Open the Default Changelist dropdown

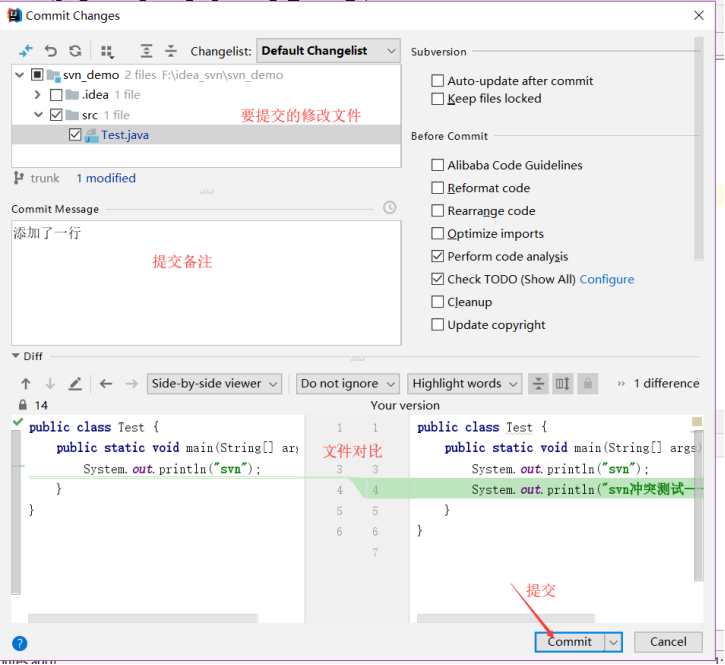pyautogui.click(x=328, y=50)
